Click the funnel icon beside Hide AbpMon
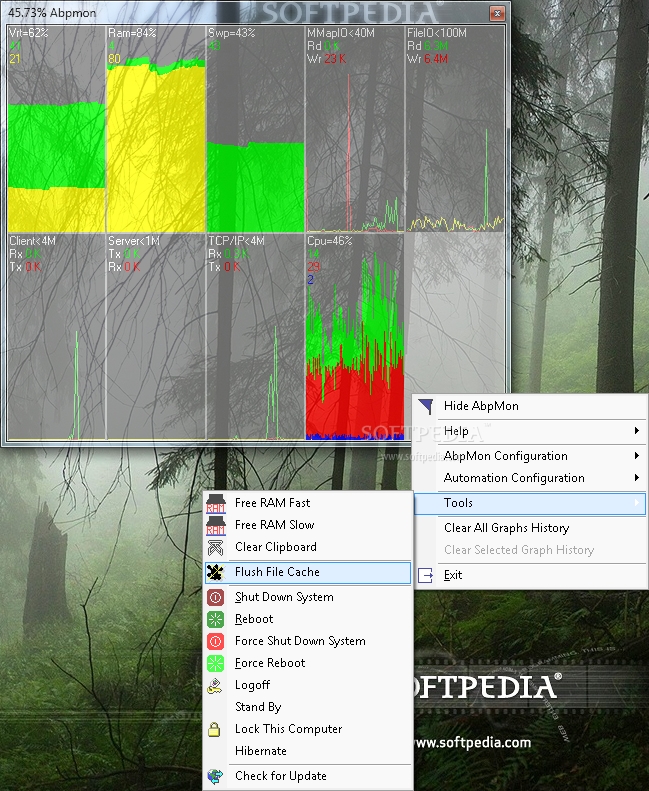This screenshot has width=649, height=791. (426, 406)
